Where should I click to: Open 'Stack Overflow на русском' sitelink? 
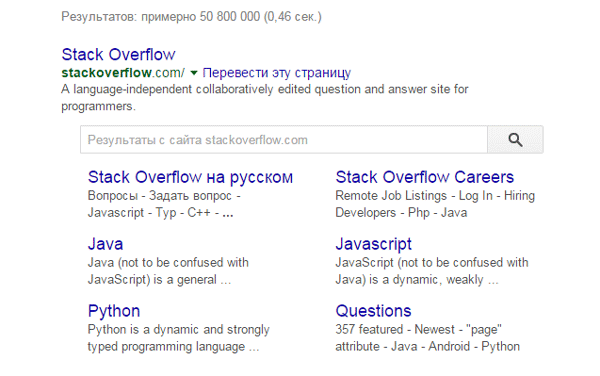[x=190, y=177]
